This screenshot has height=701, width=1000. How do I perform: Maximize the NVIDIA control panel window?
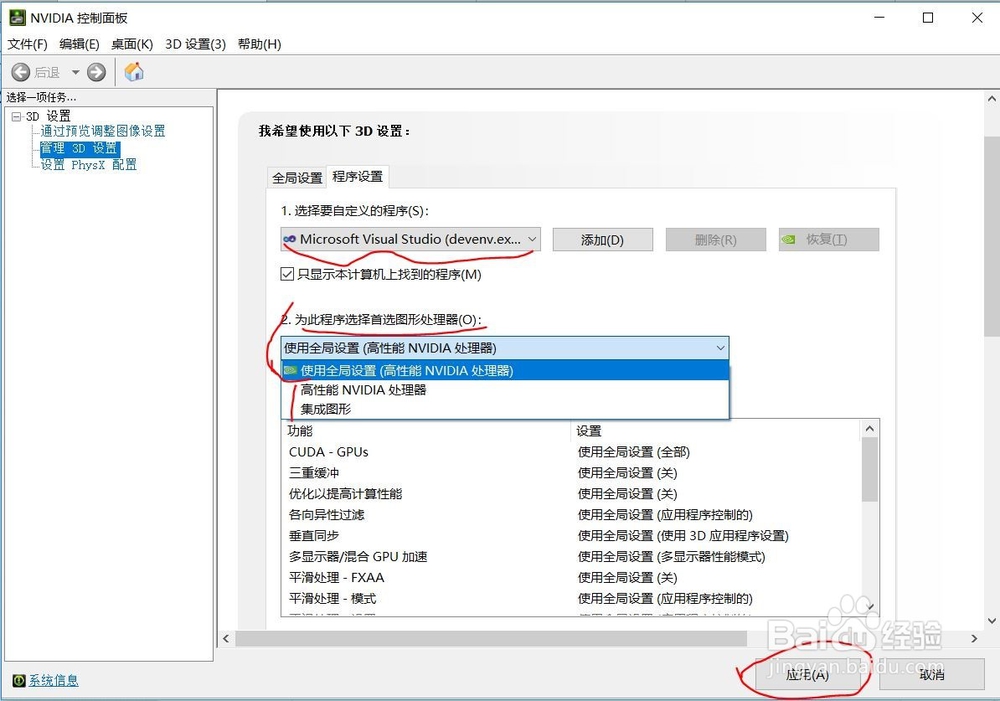click(929, 18)
